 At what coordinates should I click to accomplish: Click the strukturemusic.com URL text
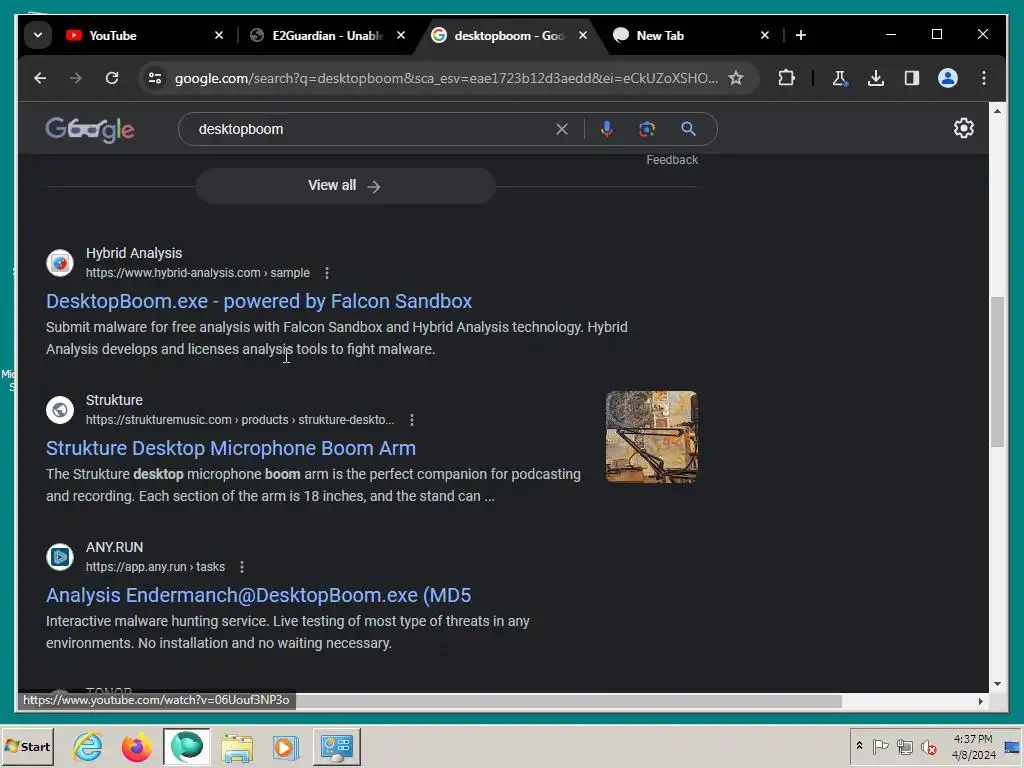click(240, 420)
